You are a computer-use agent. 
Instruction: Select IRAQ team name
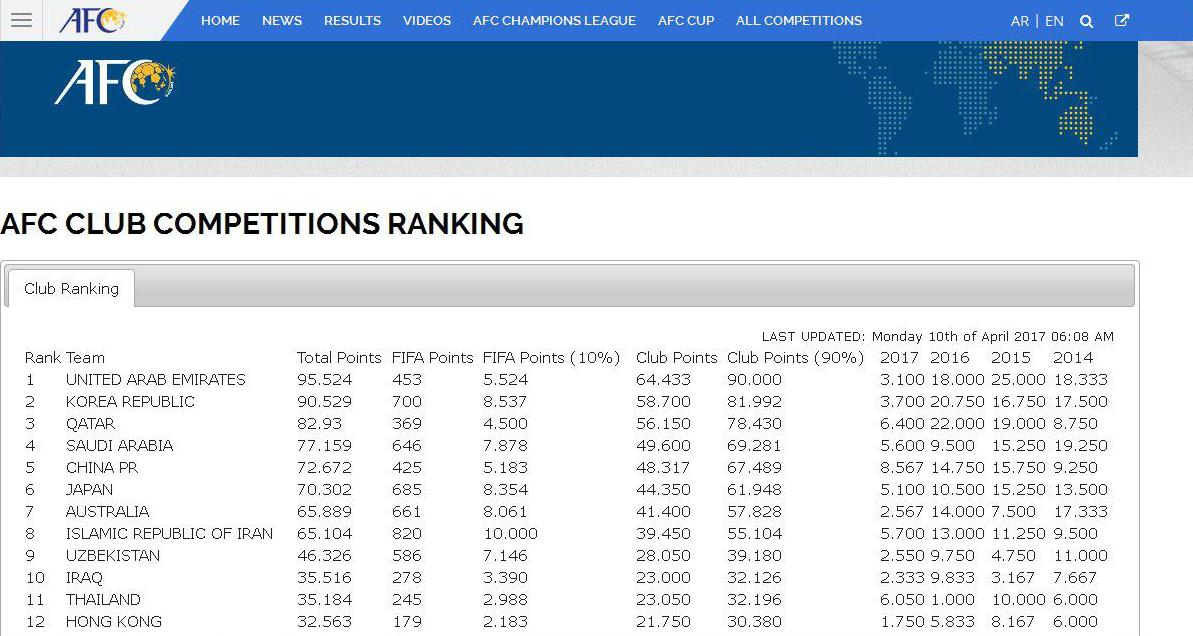tap(84, 578)
